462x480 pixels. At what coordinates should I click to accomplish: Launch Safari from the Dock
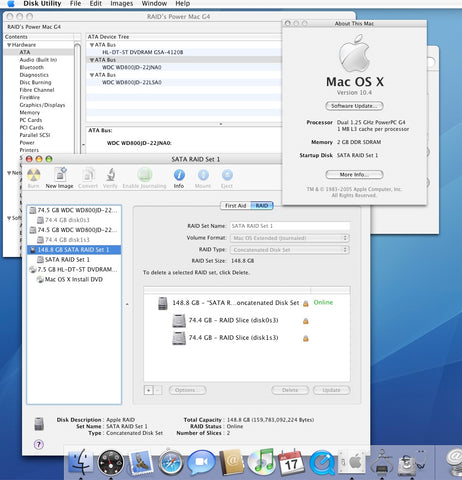pyautogui.click(x=171, y=463)
